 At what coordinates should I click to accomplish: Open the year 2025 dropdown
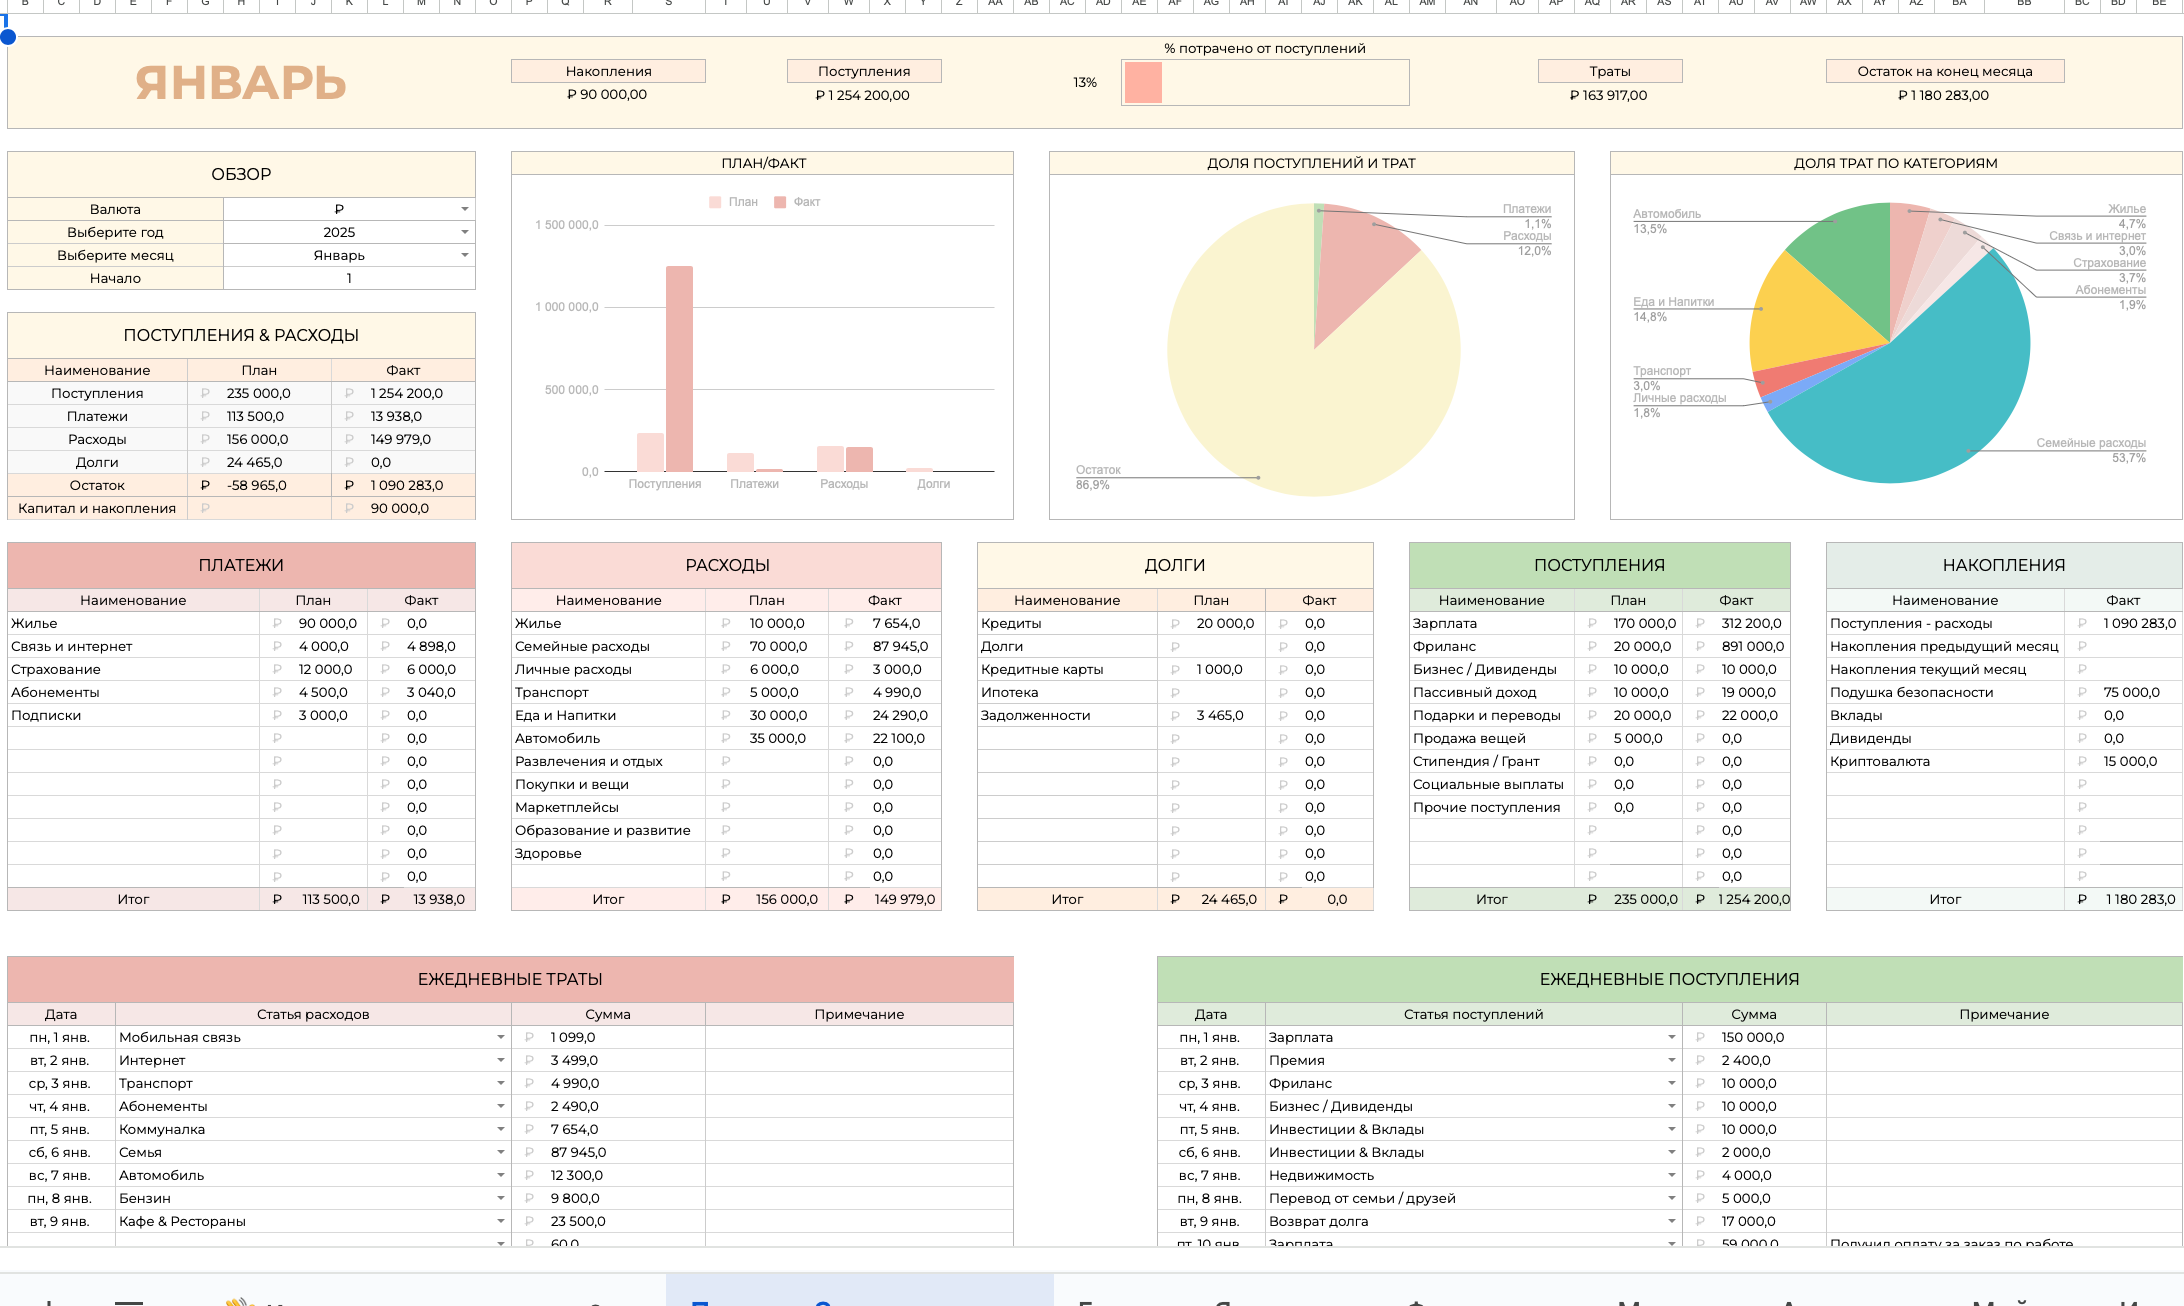point(465,232)
